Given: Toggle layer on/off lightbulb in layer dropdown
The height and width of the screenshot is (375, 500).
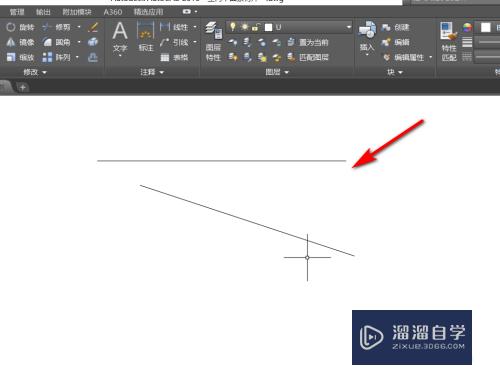Looking at the screenshot, I should [x=233, y=27].
